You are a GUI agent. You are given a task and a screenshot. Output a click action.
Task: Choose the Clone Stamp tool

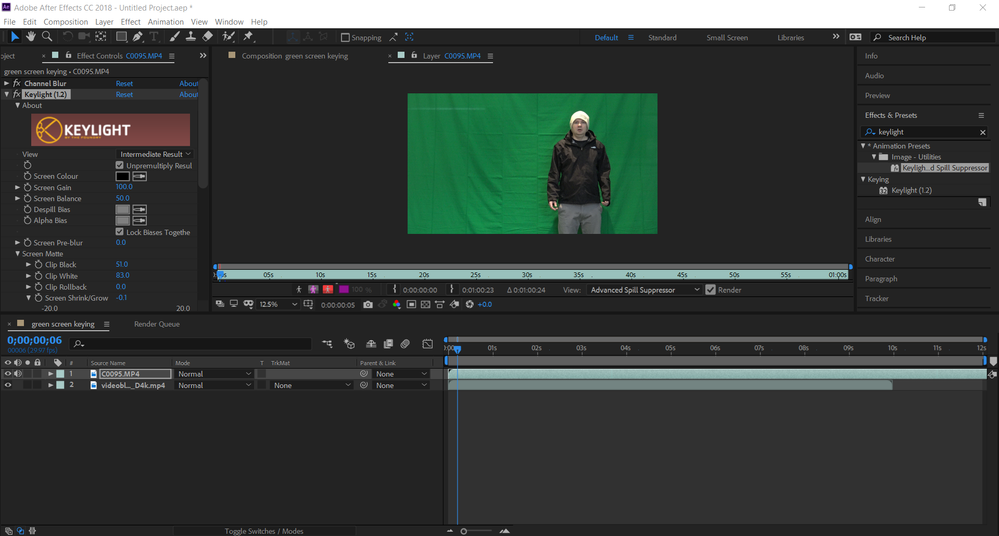pyautogui.click(x=190, y=37)
